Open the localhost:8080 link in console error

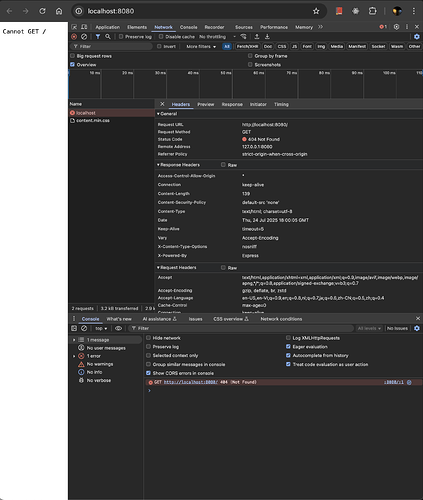pos(191,382)
